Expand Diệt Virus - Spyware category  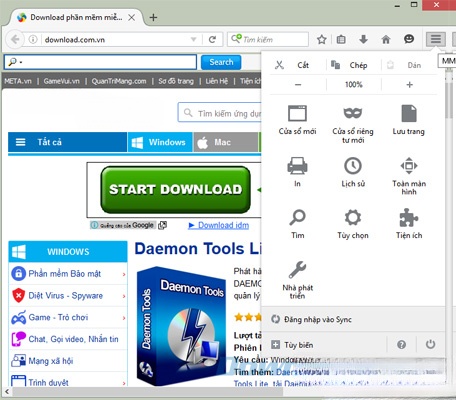68,296
